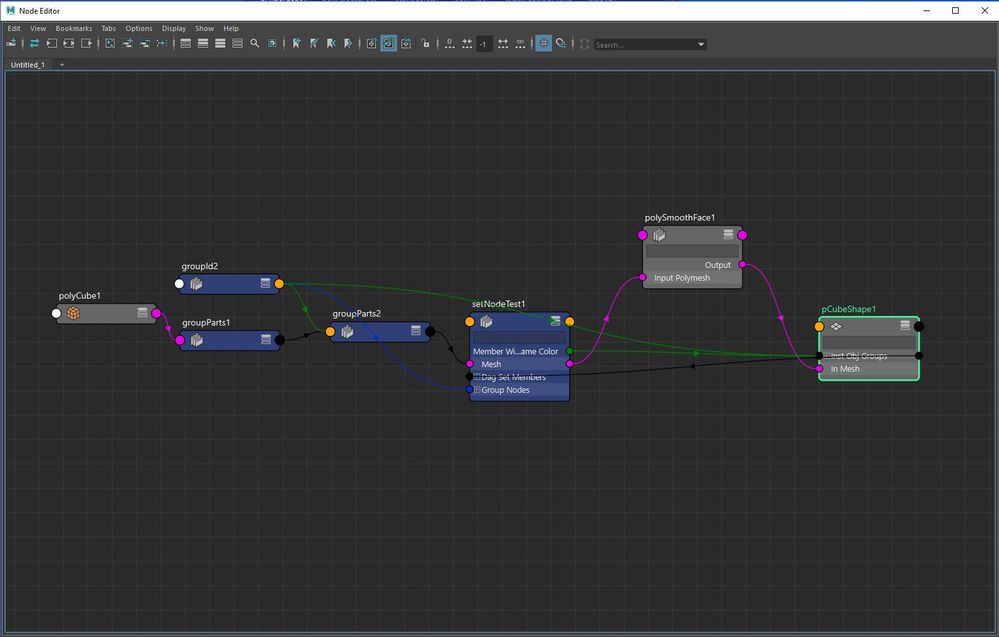The image size is (999, 637).
Task: Click the In Mesh port on pCubeShape1
Action: [819, 368]
